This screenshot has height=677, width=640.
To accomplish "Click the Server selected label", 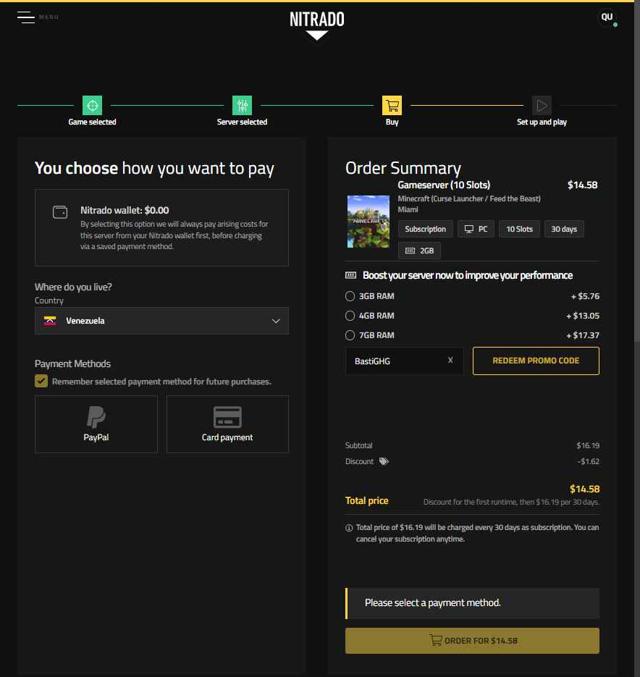I will tap(242, 122).
